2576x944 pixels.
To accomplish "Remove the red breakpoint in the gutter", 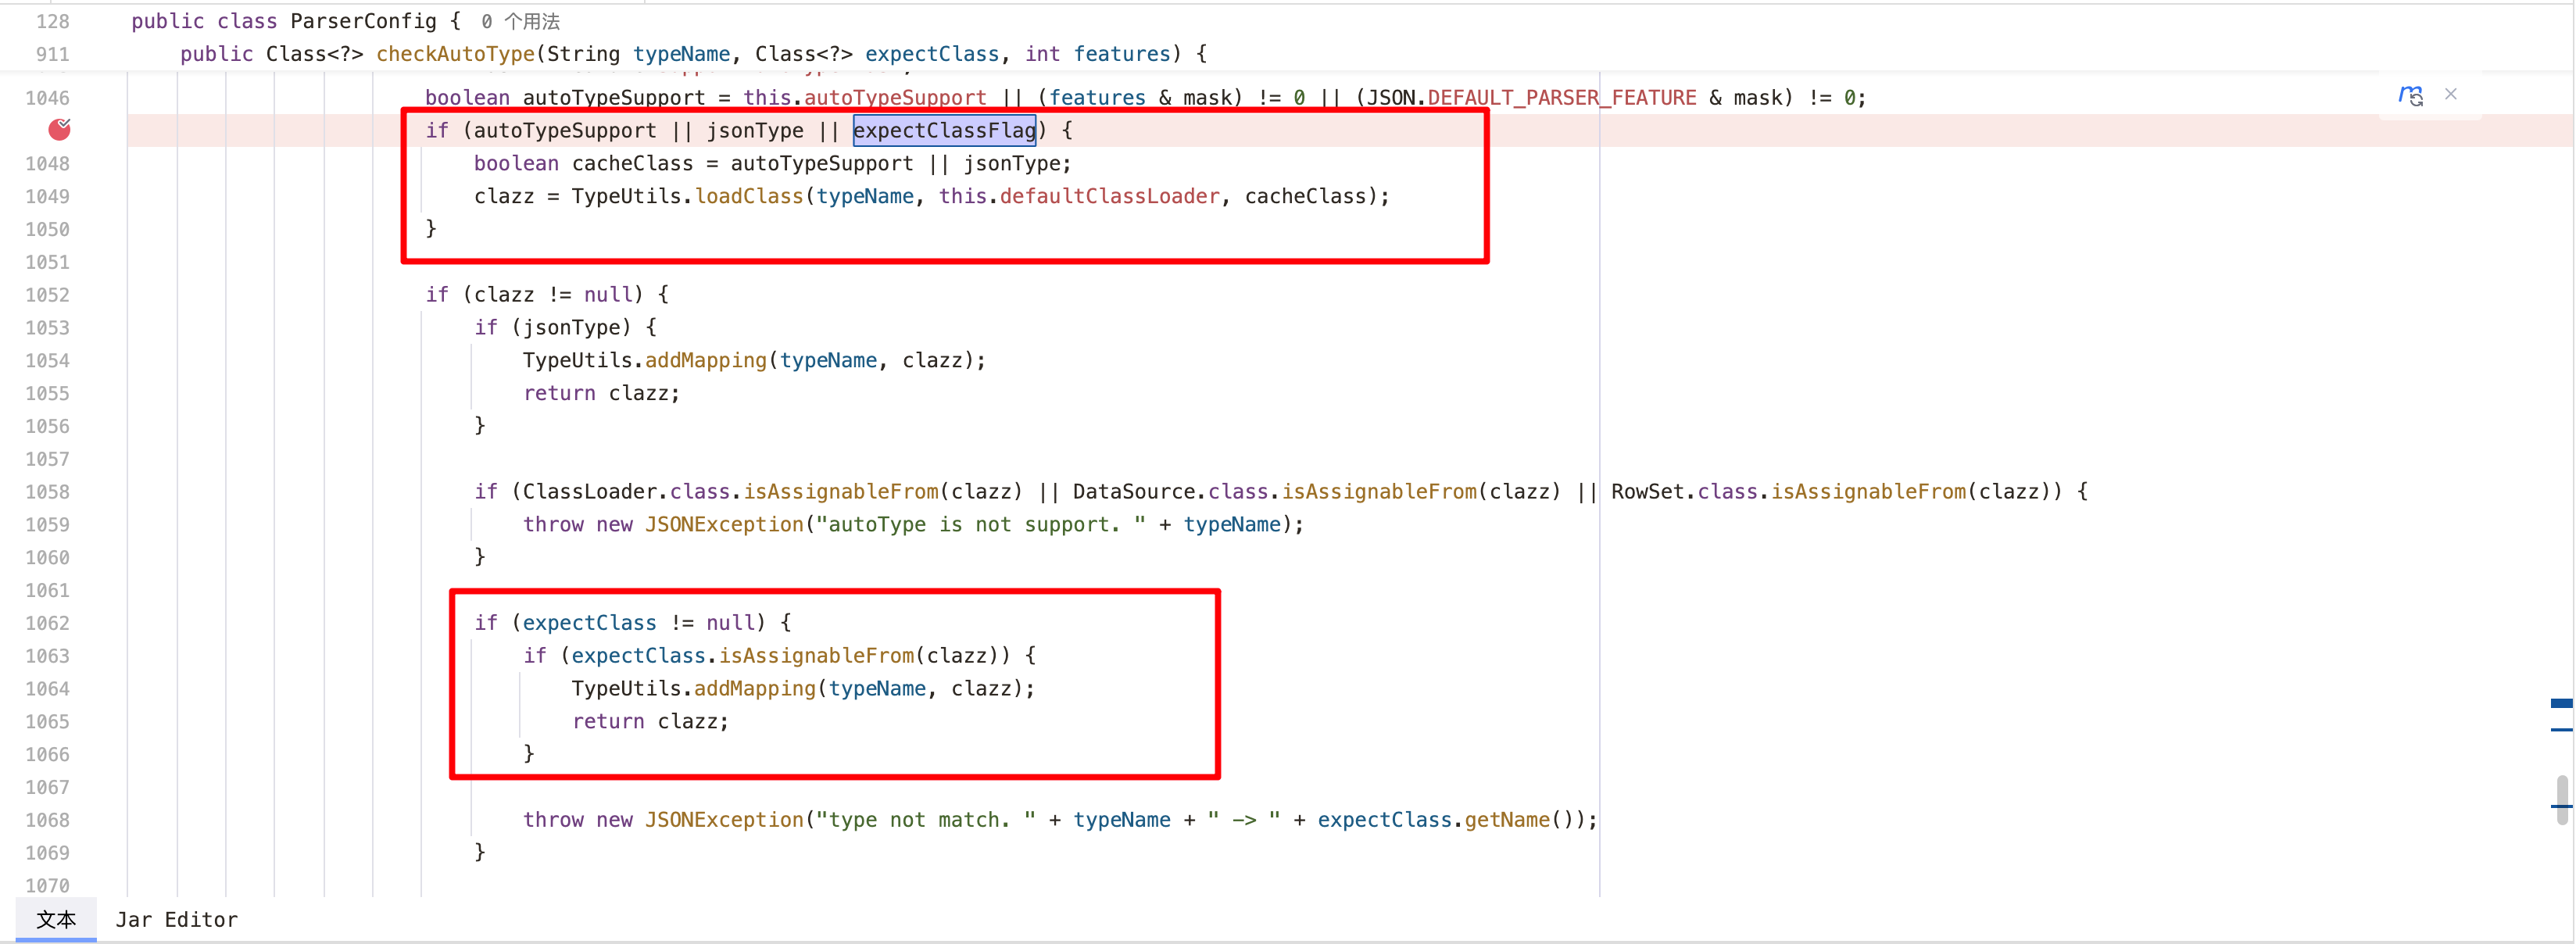I will pyautogui.click(x=59, y=129).
